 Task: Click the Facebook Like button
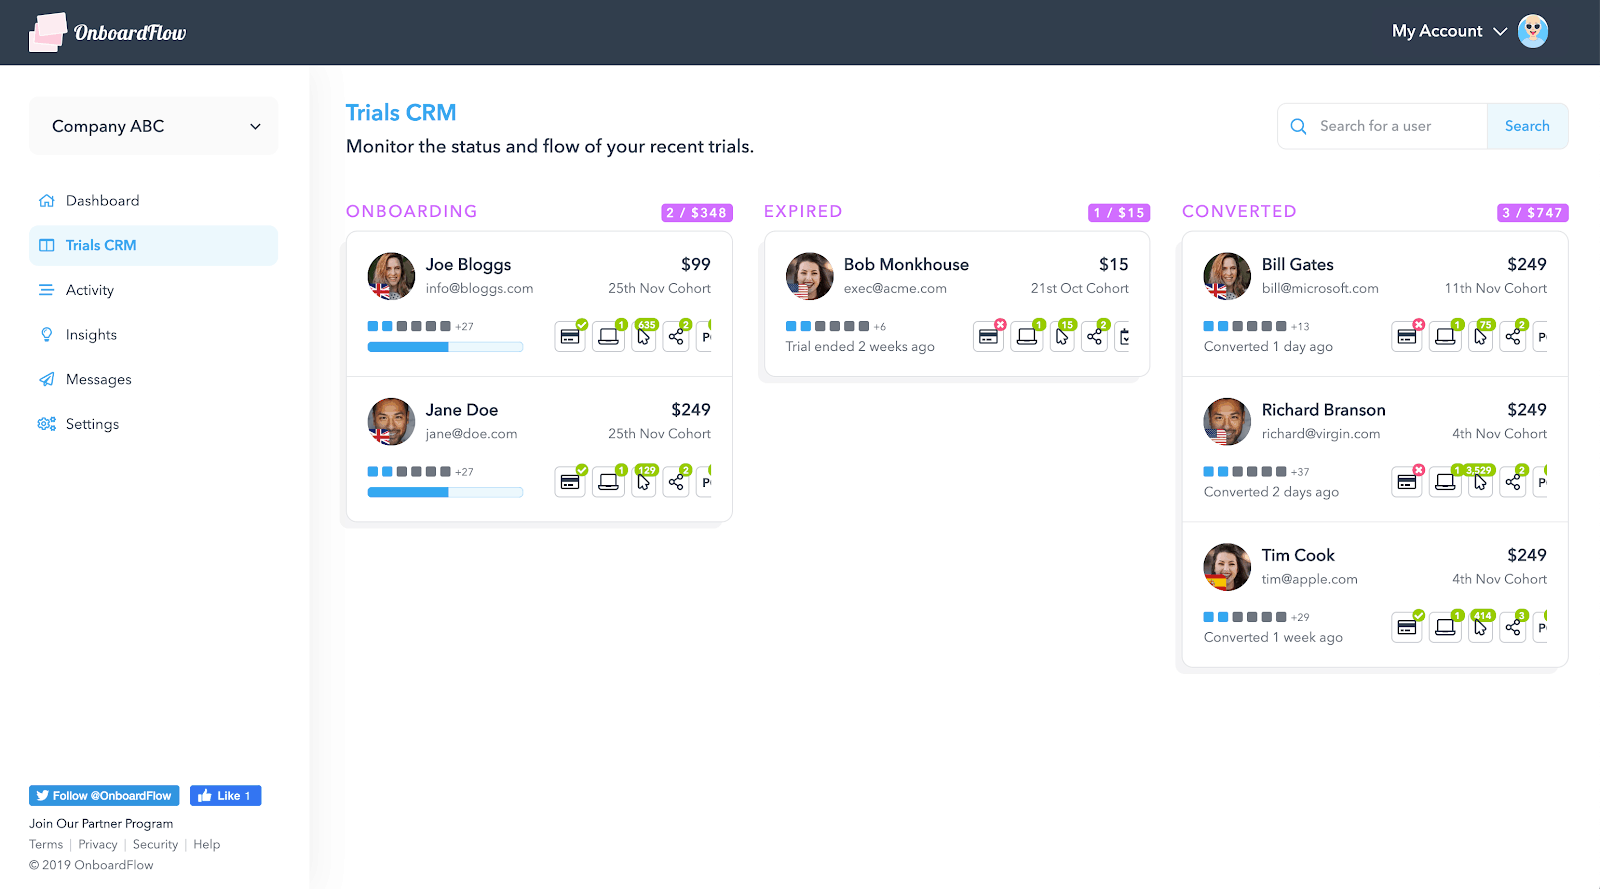226,796
